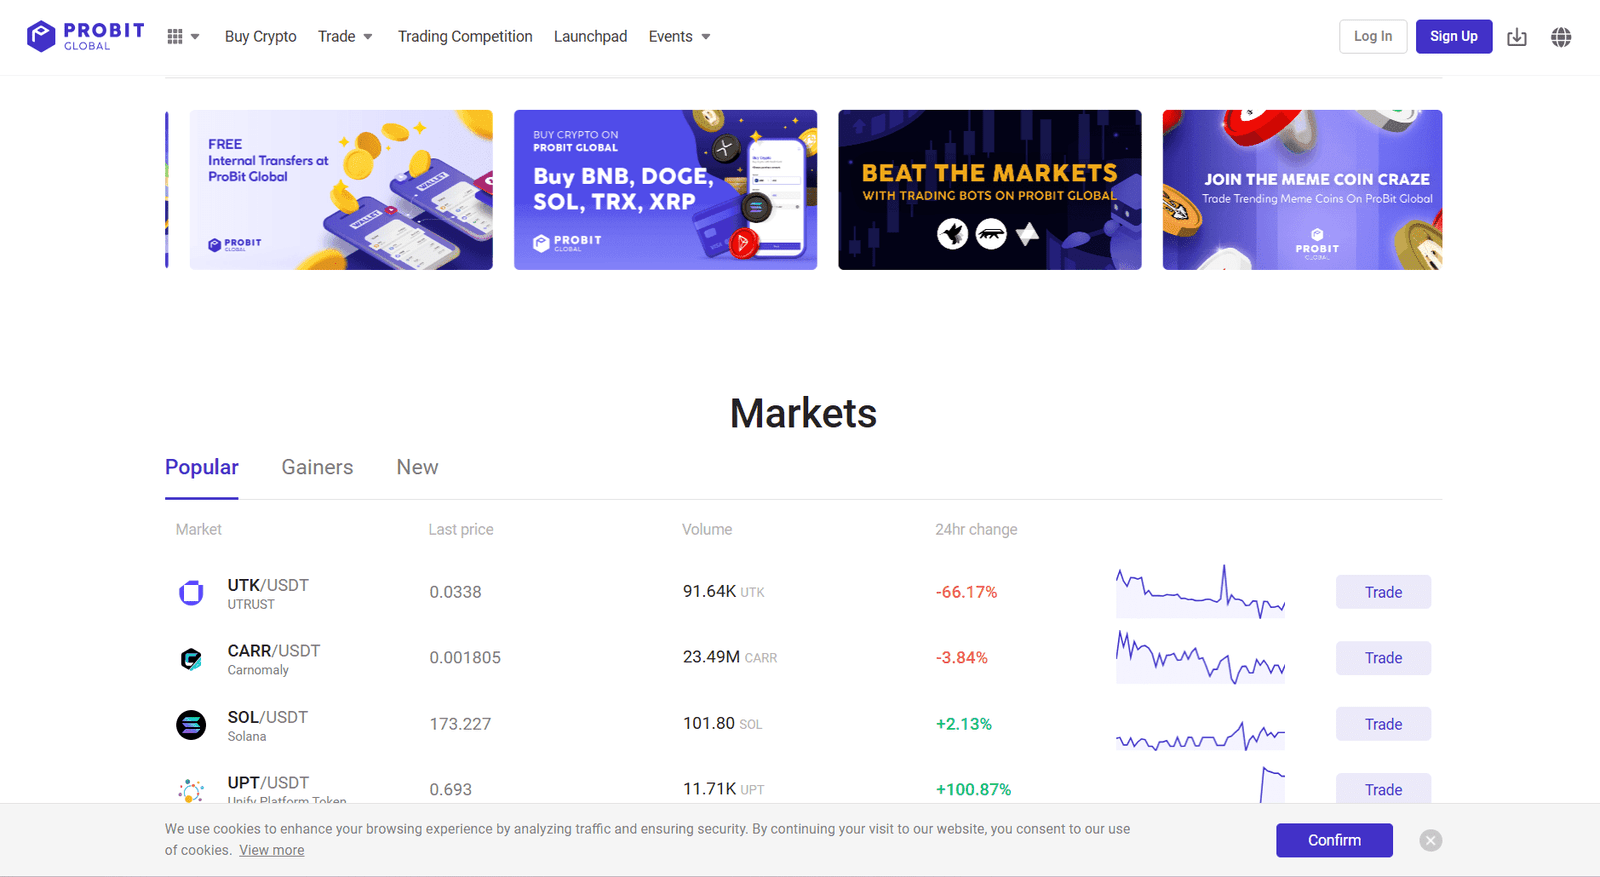Expand the Events dropdown menu

tap(679, 36)
